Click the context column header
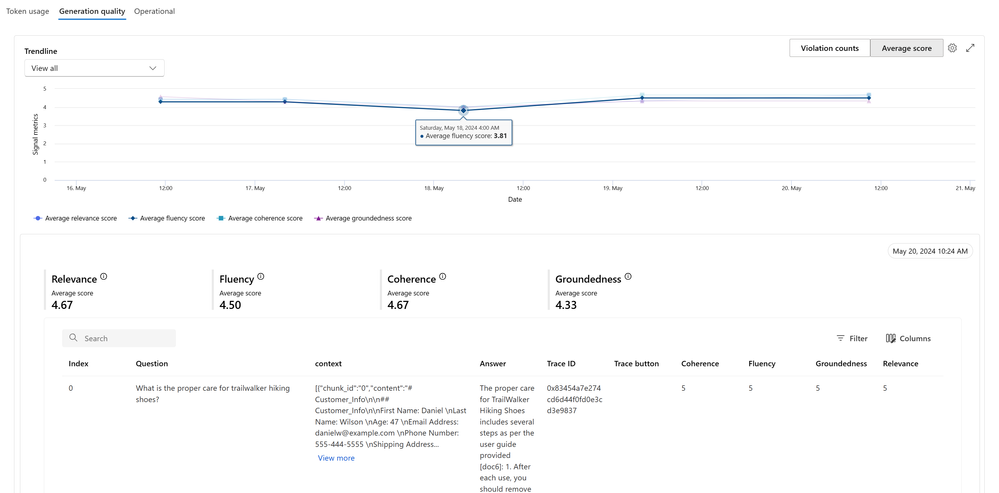The image size is (999, 493). (x=328, y=364)
